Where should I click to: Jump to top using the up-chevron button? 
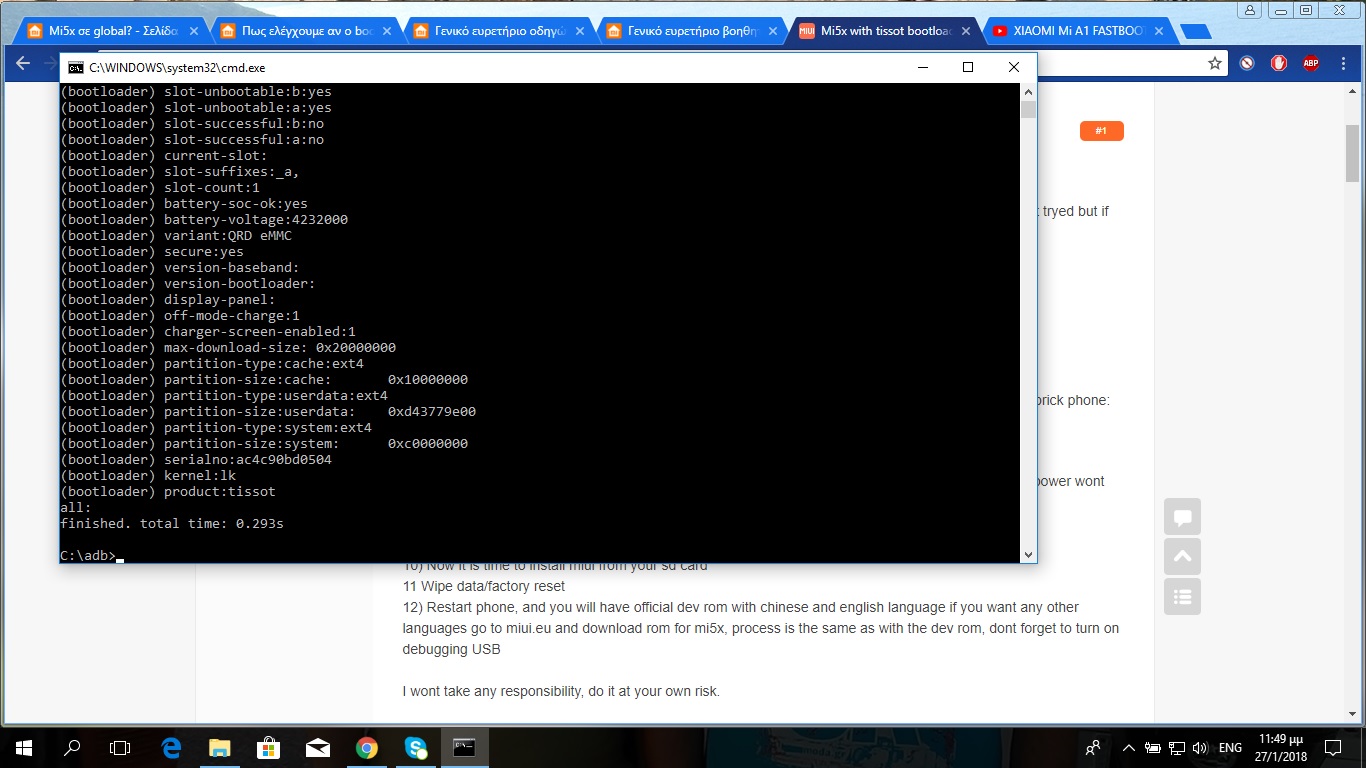pos(1182,557)
